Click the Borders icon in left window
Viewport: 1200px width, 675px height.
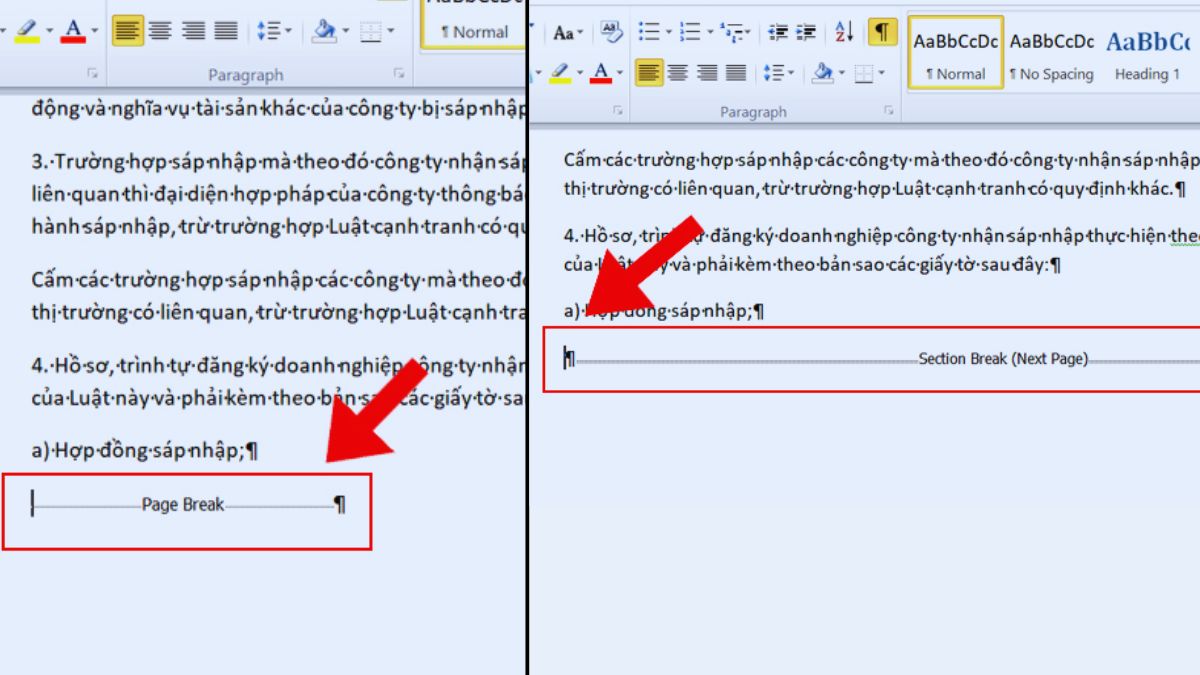[x=370, y=31]
